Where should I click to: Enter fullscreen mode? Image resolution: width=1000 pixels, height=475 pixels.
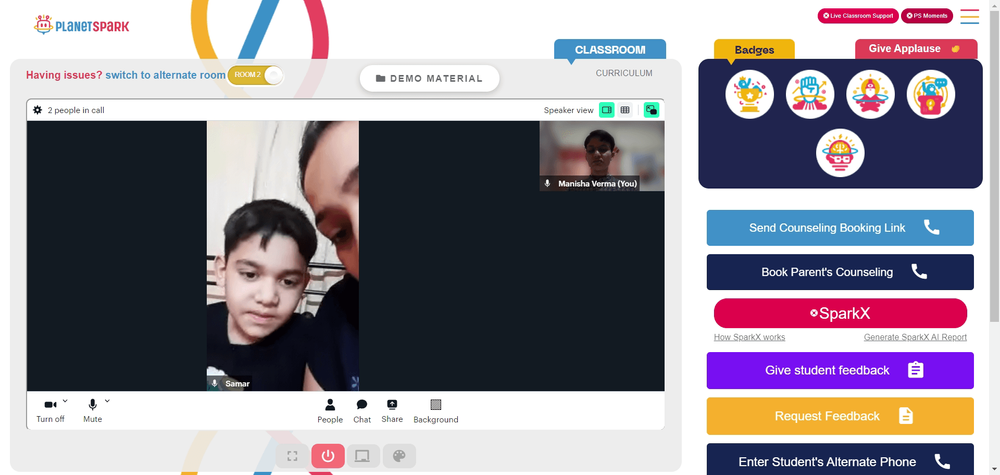pos(293,456)
